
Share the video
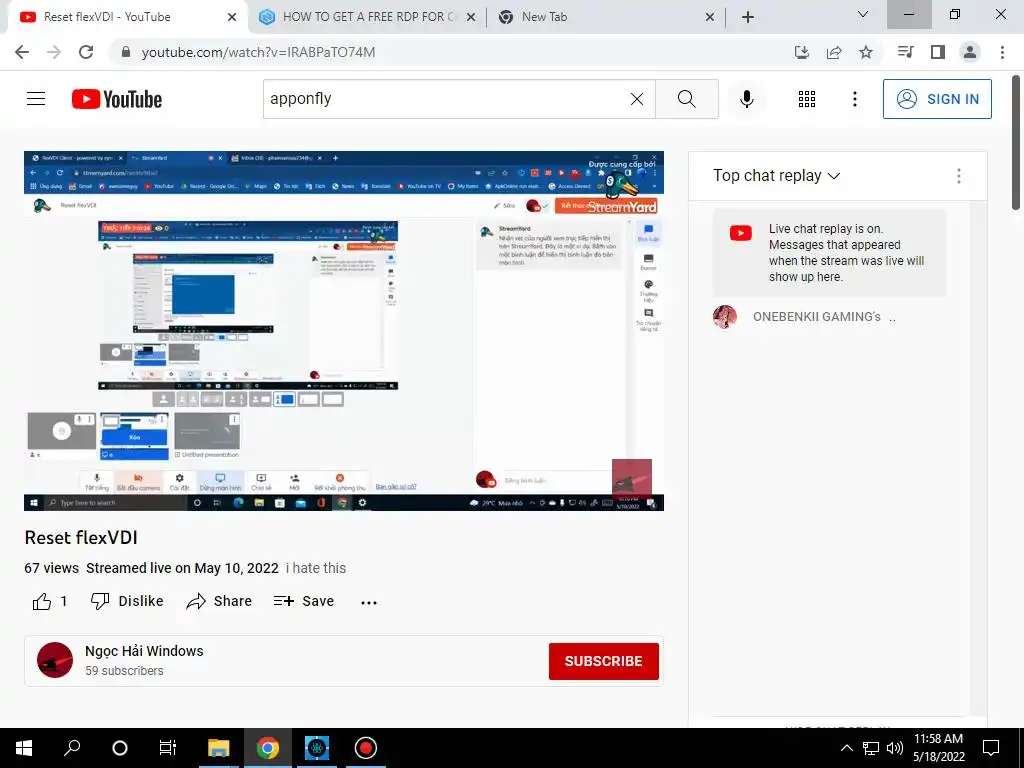[x=219, y=601]
